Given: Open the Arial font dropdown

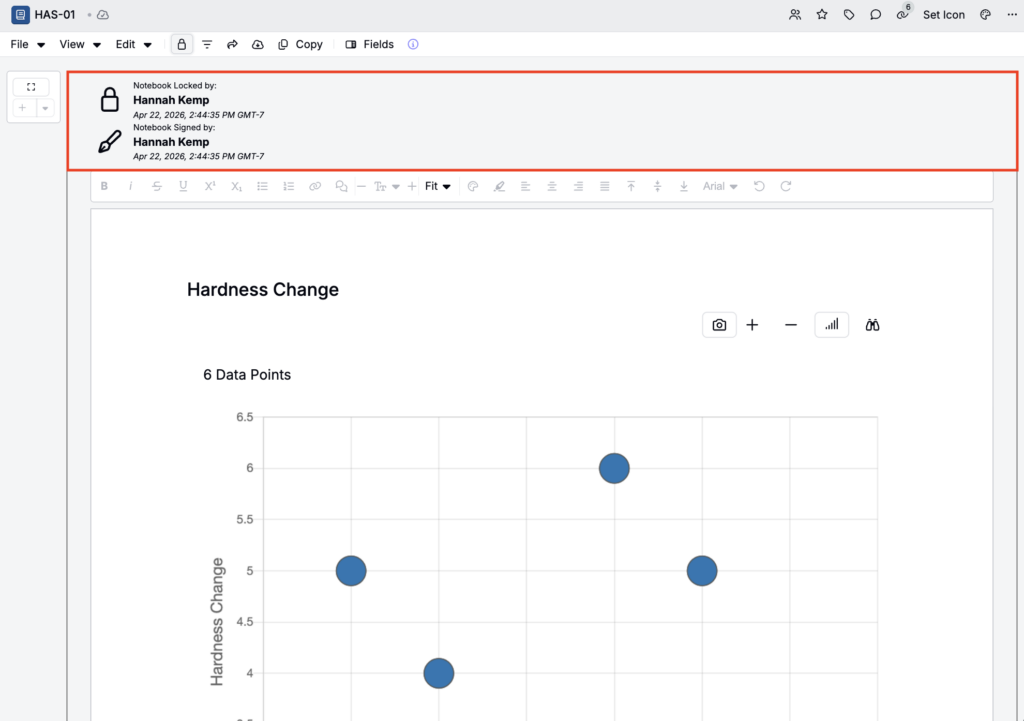Looking at the screenshot, I should point(720,186).
